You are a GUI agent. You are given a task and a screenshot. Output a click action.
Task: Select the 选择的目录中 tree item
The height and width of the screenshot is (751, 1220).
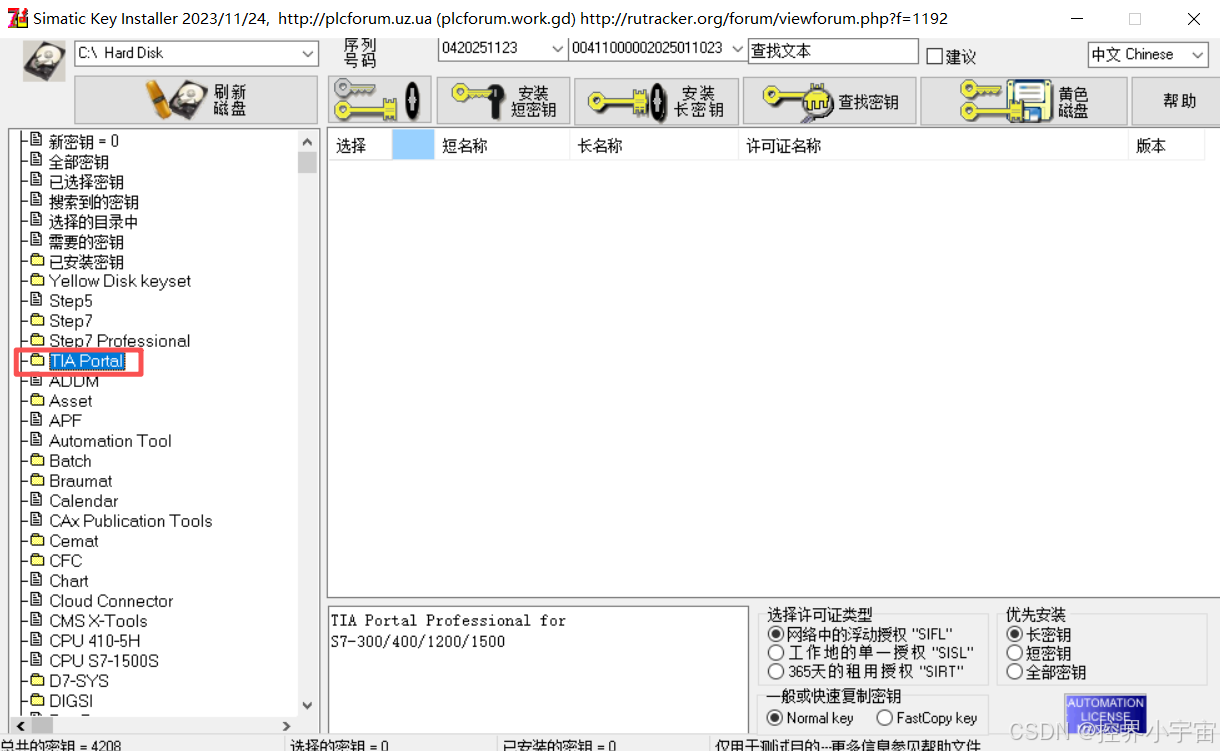point(94,221)
